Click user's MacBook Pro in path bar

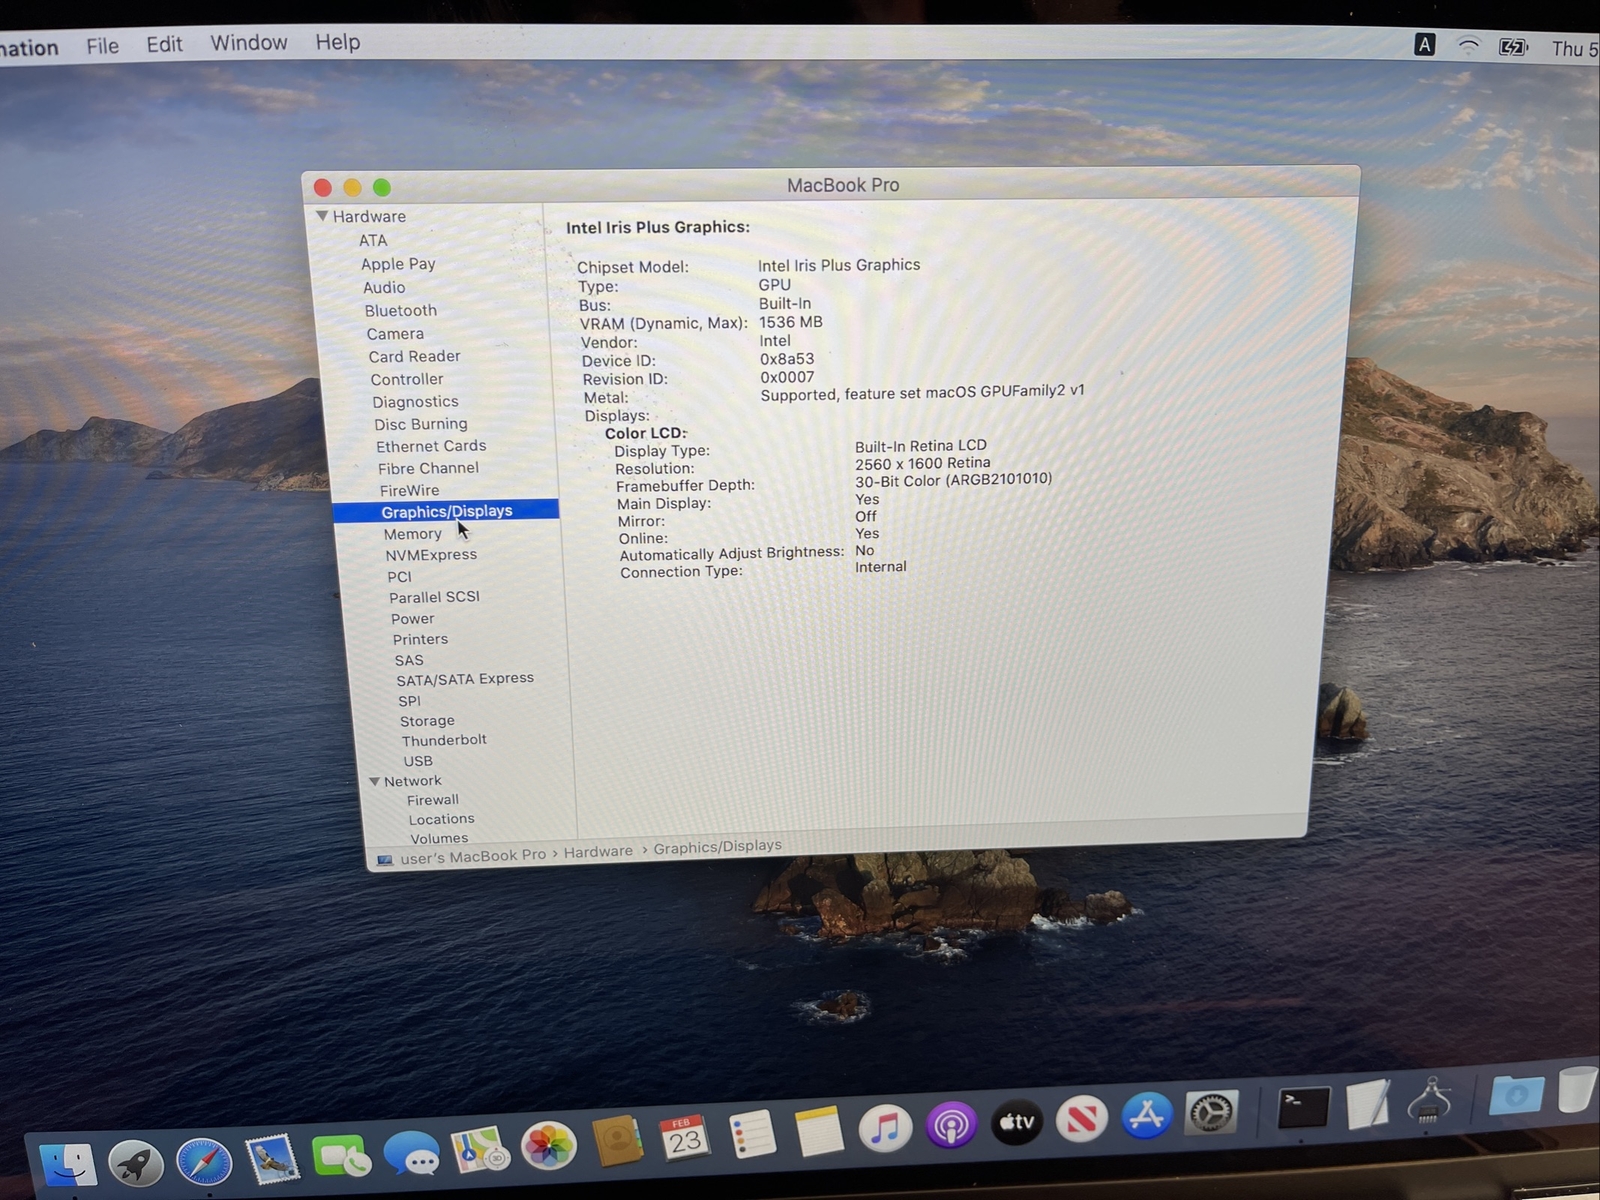473,856
